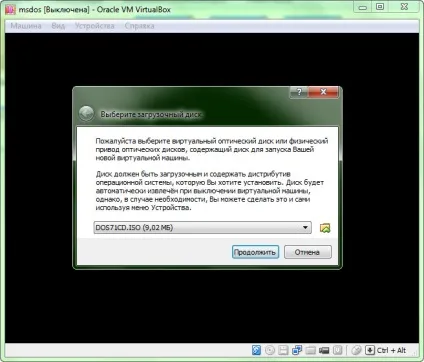Click the Выберите загрузочный диск title text

tap(151, 114)
